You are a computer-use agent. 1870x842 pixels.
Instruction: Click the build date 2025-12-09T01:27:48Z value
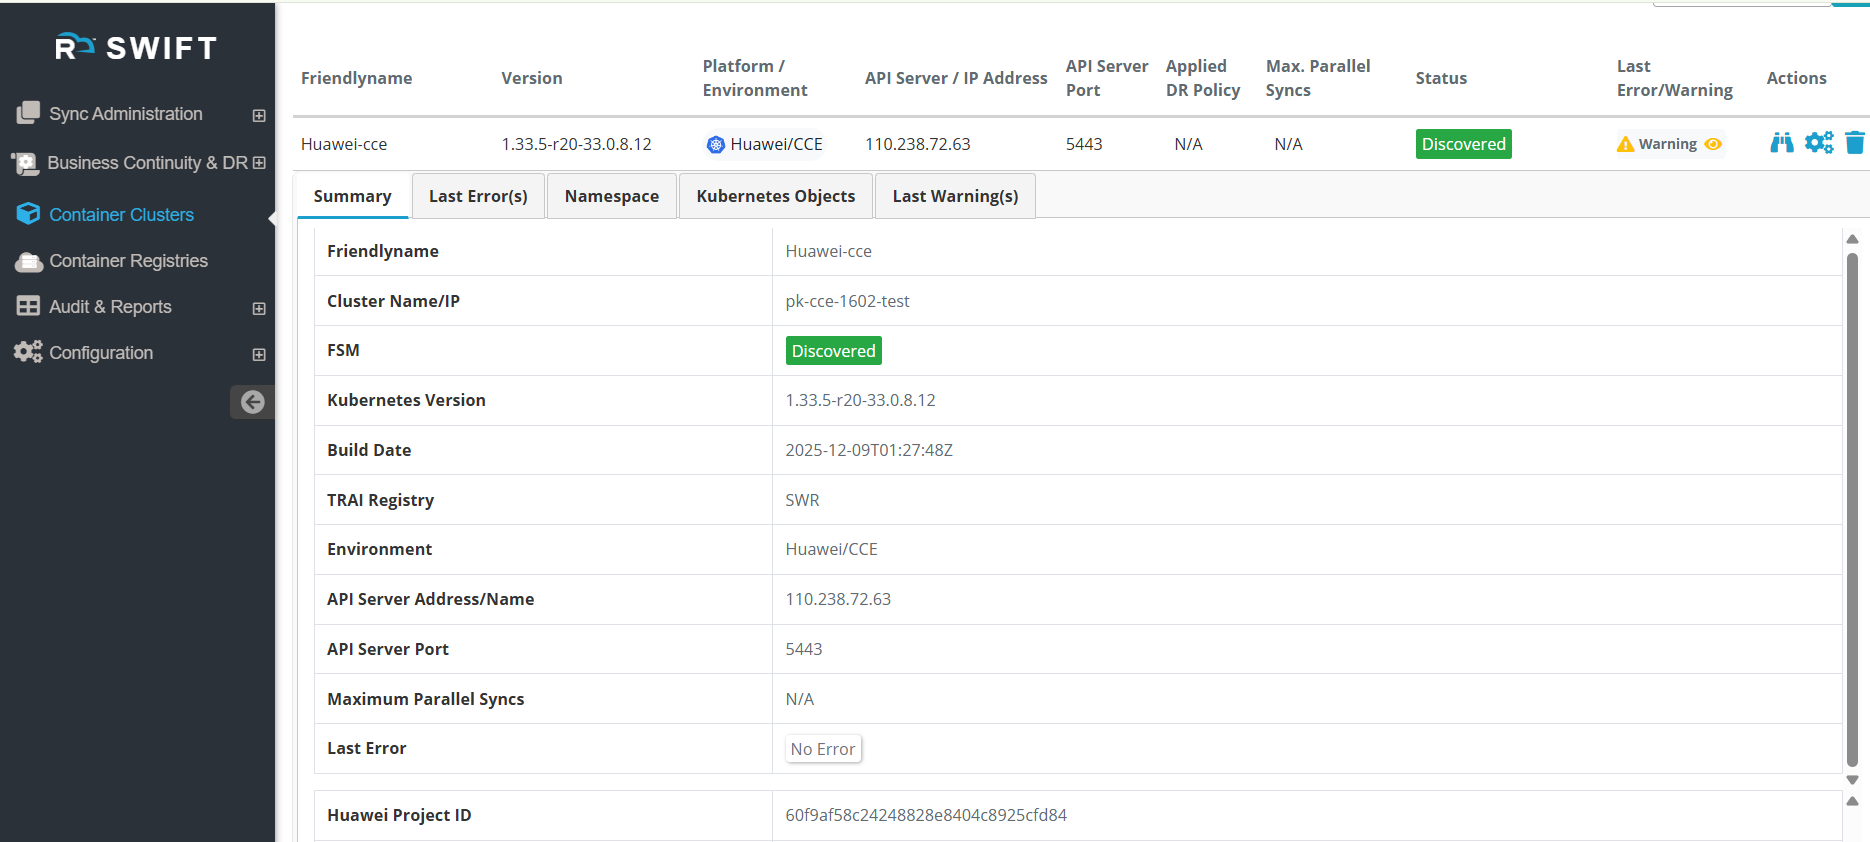[x=869, y=450]
